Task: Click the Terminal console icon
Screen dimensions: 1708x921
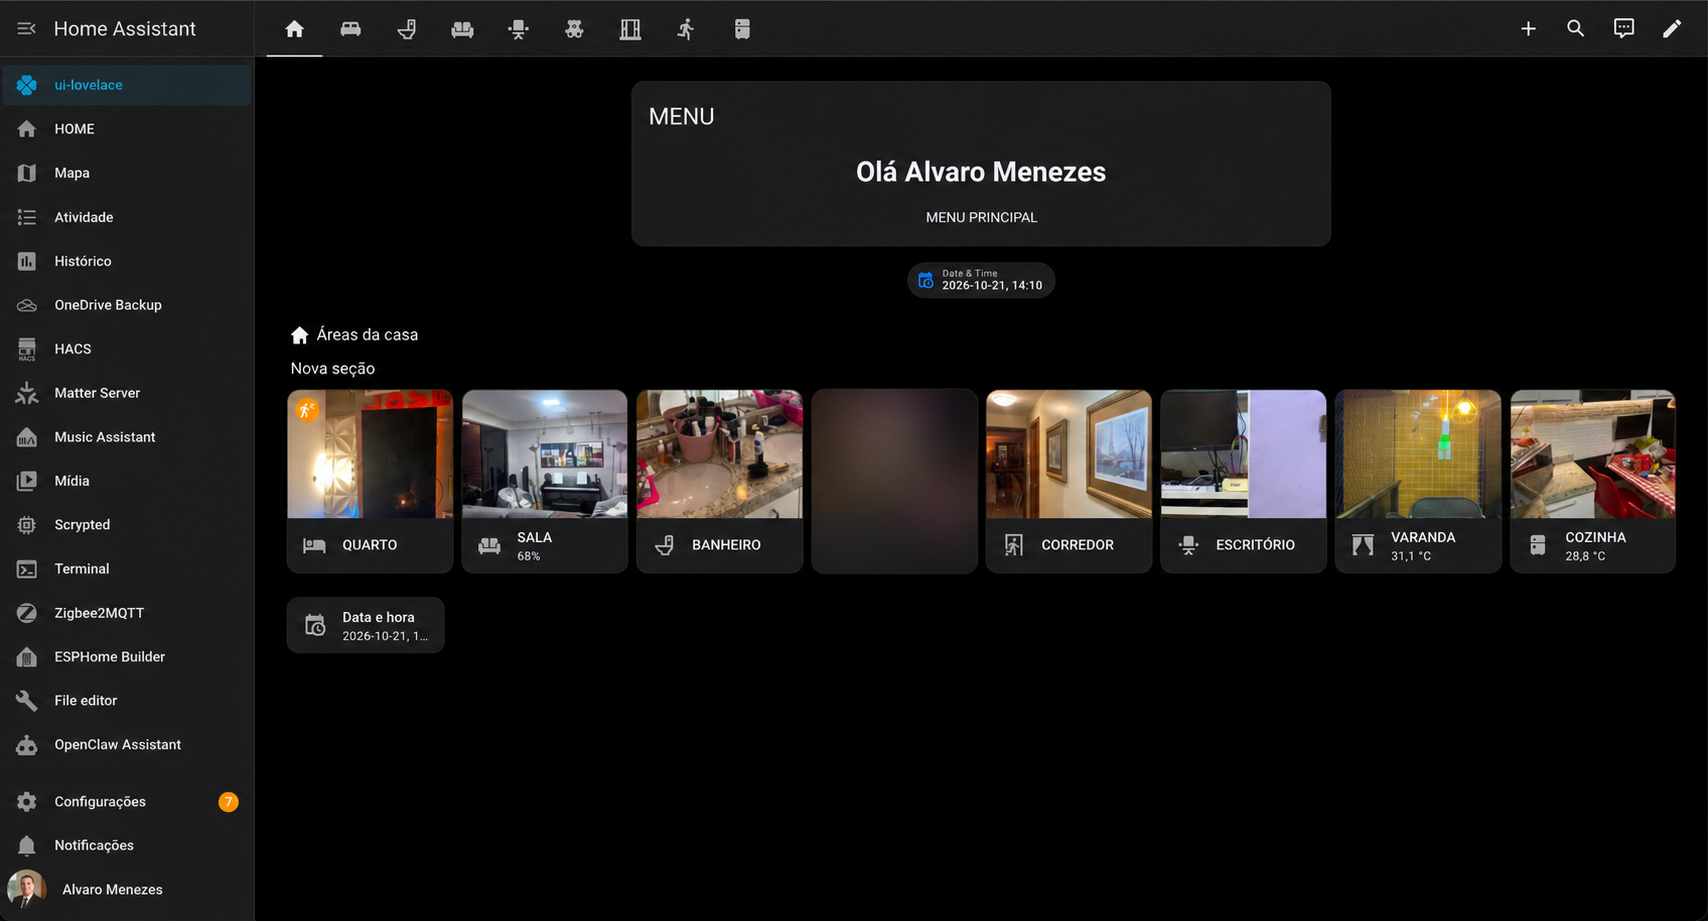Action: [x=27, y=569]
